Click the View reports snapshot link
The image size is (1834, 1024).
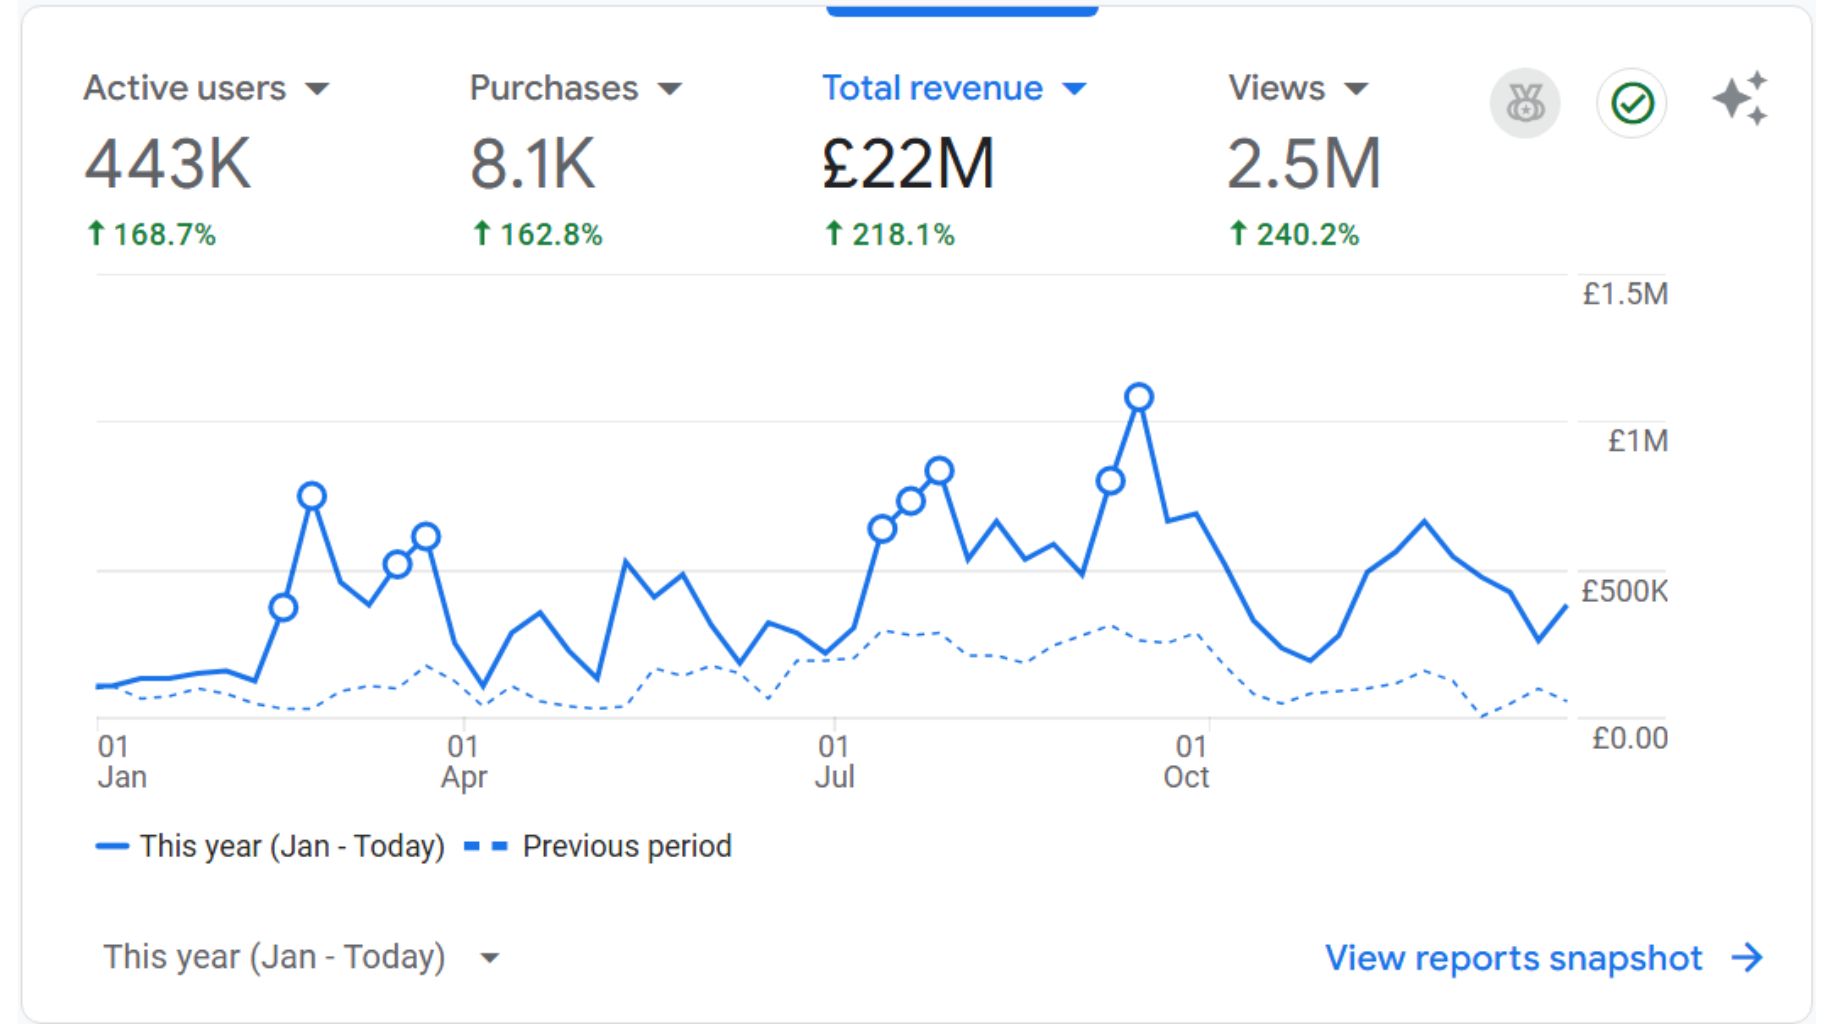point(1513,957)
